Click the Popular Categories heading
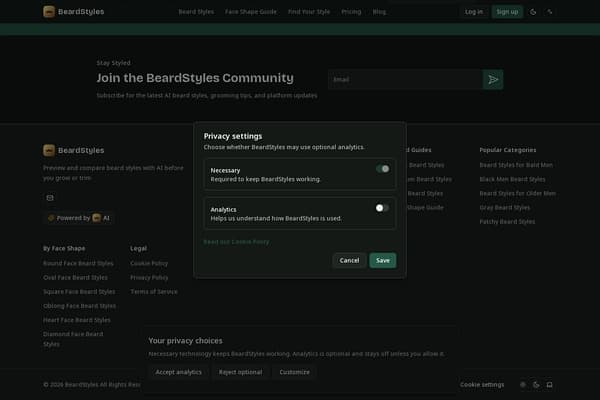The width and height of the screenshot is (600, 400). 508,150
